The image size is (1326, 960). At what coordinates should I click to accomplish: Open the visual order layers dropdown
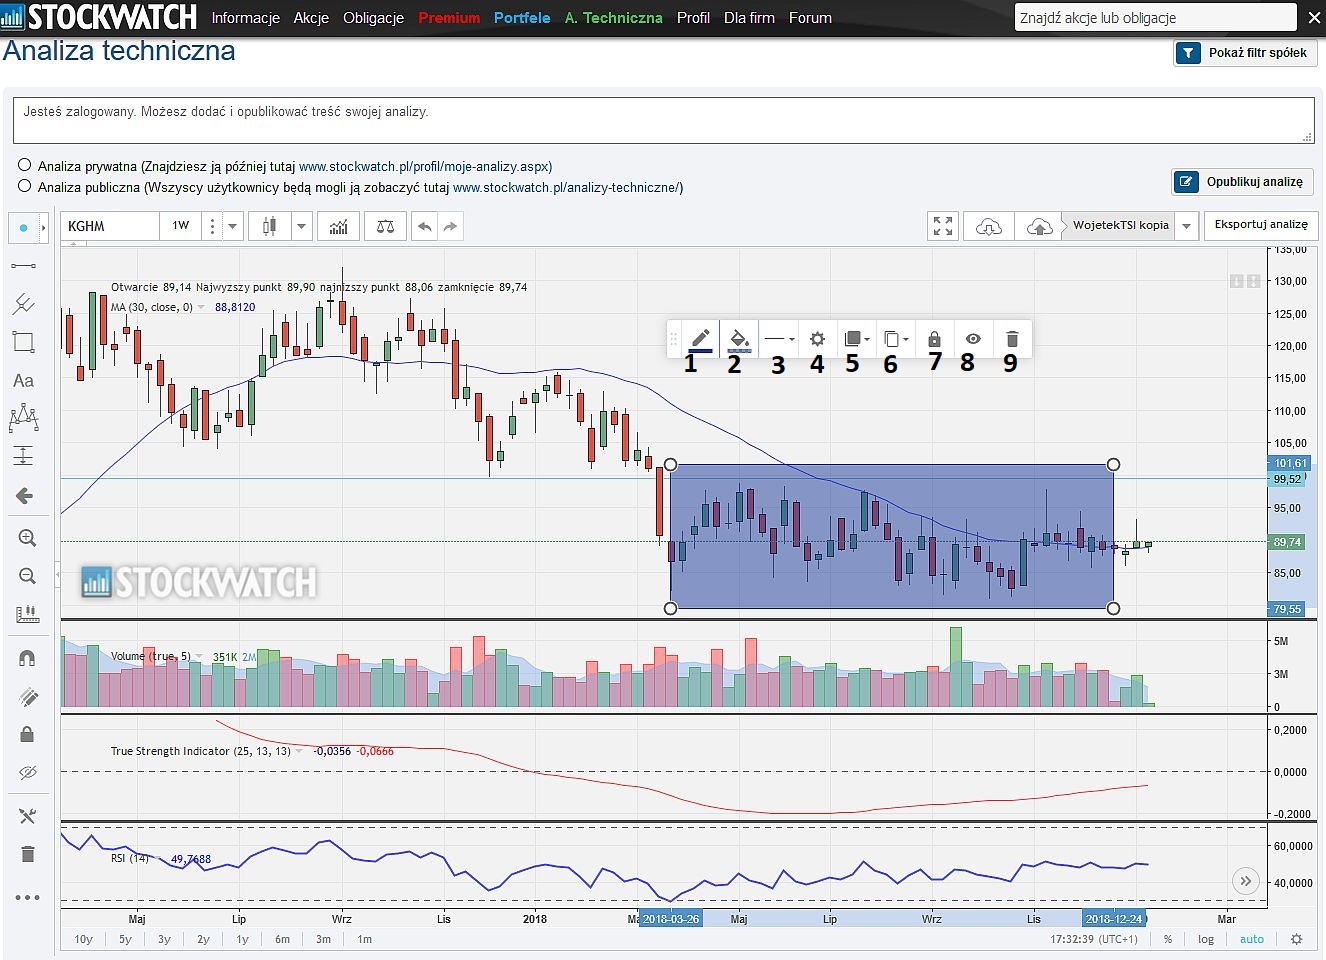click(x=857, y=339)
